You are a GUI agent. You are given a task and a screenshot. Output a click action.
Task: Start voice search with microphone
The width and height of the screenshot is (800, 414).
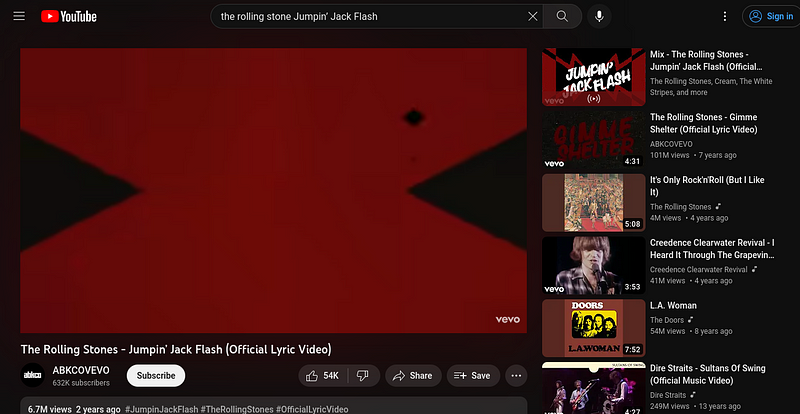(599, 16)
